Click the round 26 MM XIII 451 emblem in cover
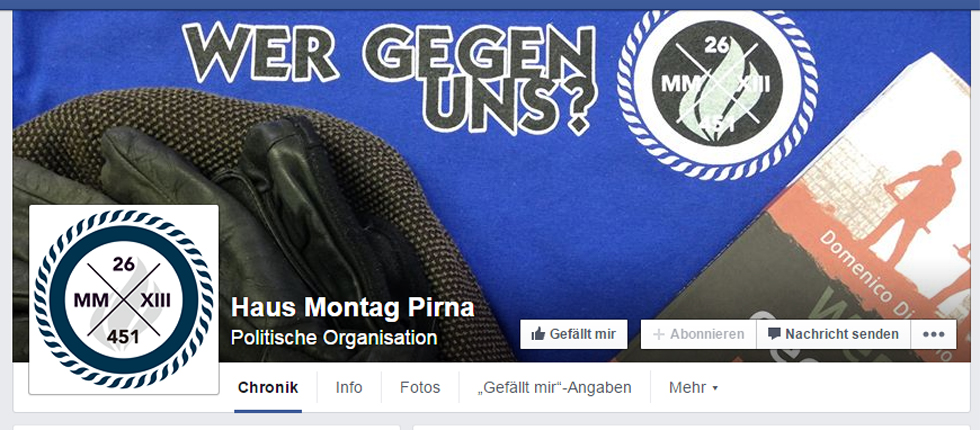980x430 pixels. (x=716, y=87)
